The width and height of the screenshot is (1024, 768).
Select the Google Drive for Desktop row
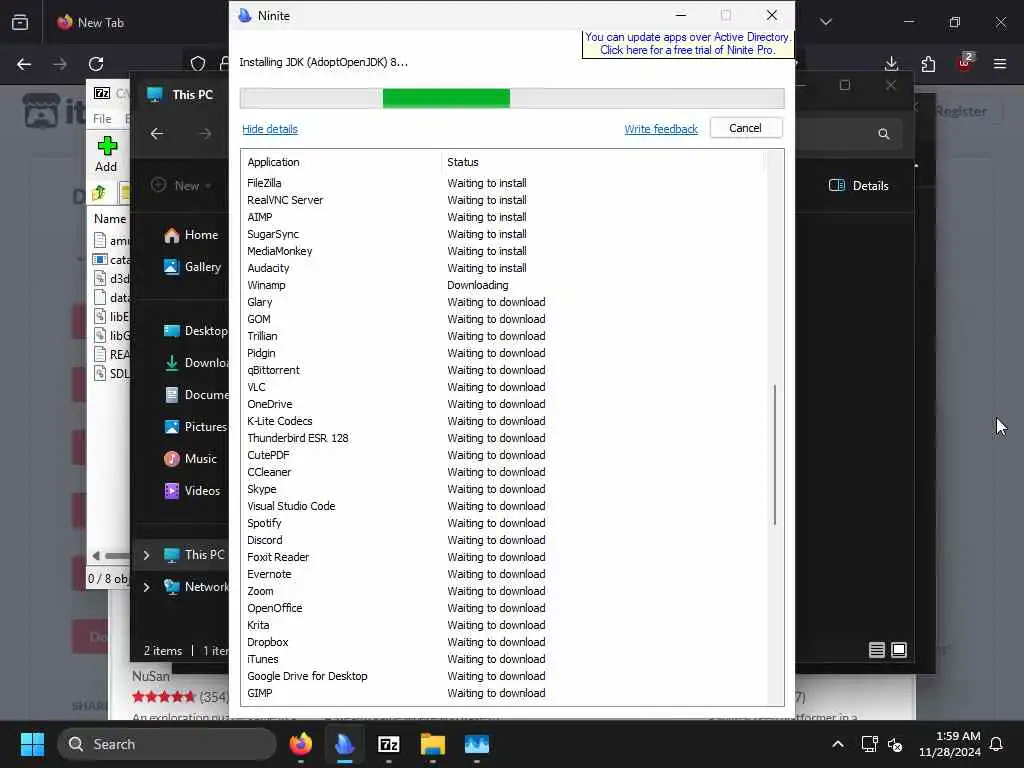click(x=503, y=676)
